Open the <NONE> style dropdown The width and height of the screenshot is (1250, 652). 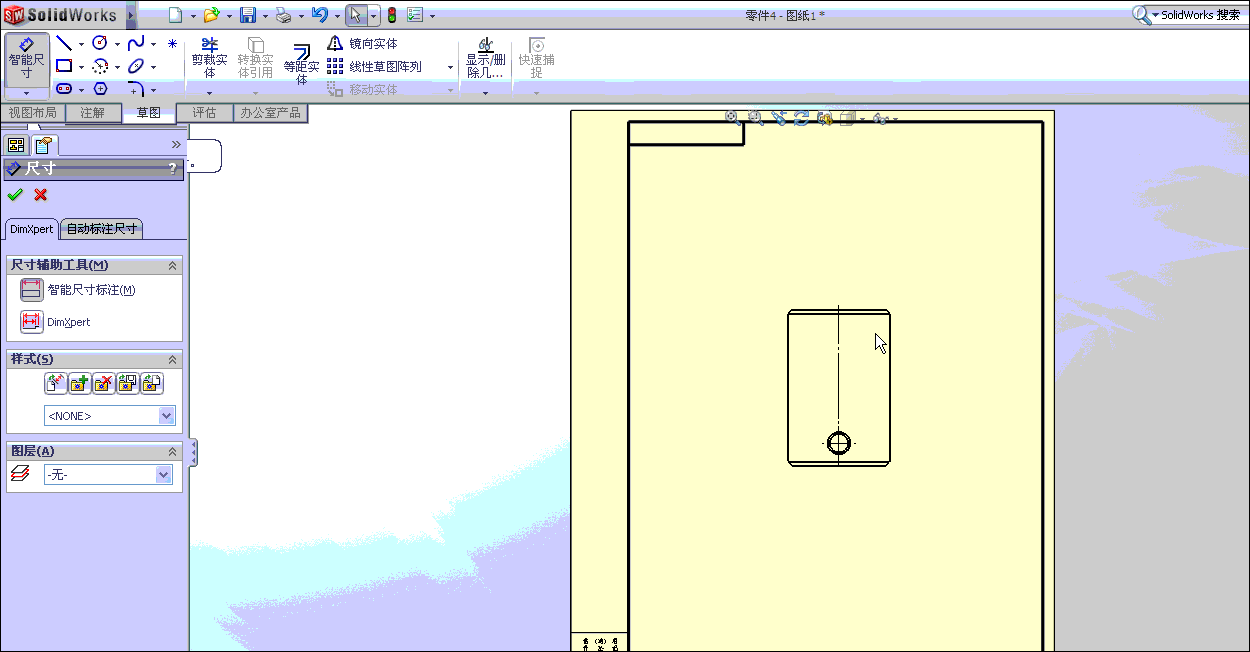[x=110, y=416]
